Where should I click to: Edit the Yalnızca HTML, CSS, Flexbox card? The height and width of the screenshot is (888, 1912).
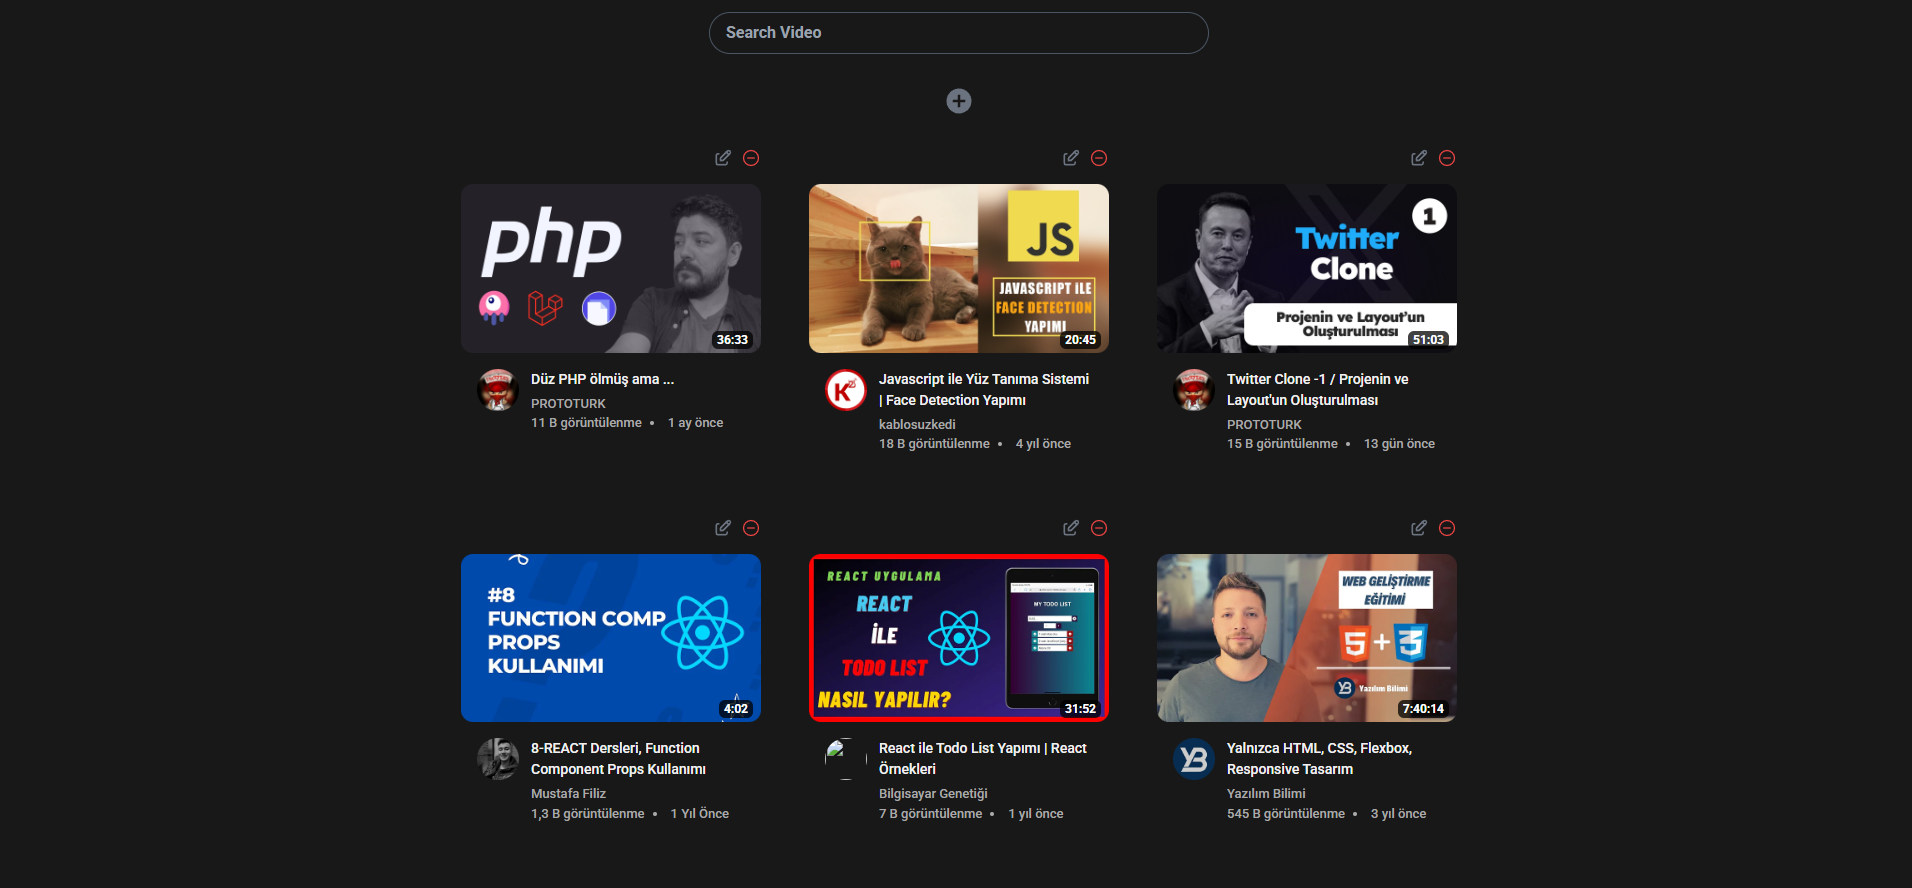coord(1419,528)
